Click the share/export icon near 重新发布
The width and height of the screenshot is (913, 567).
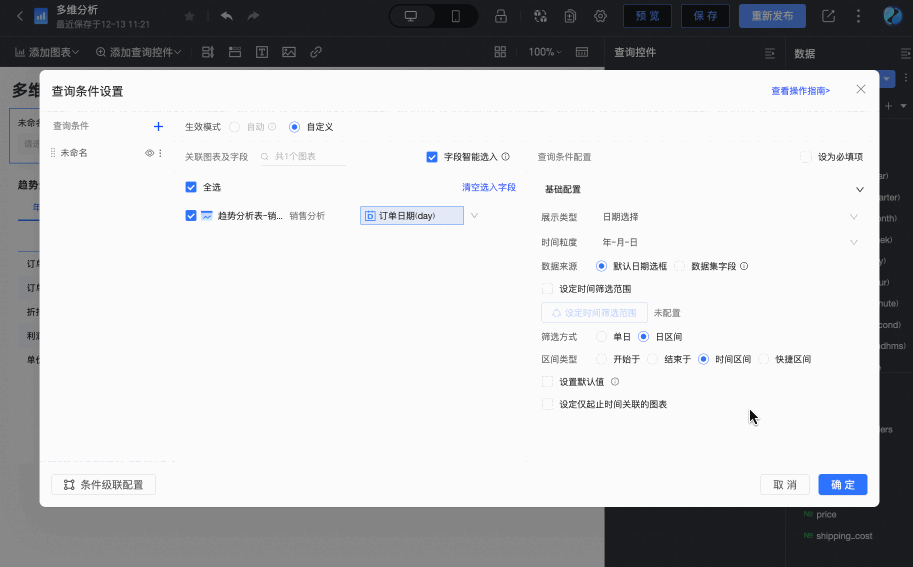pyautogui.click(x=828, y=16)
